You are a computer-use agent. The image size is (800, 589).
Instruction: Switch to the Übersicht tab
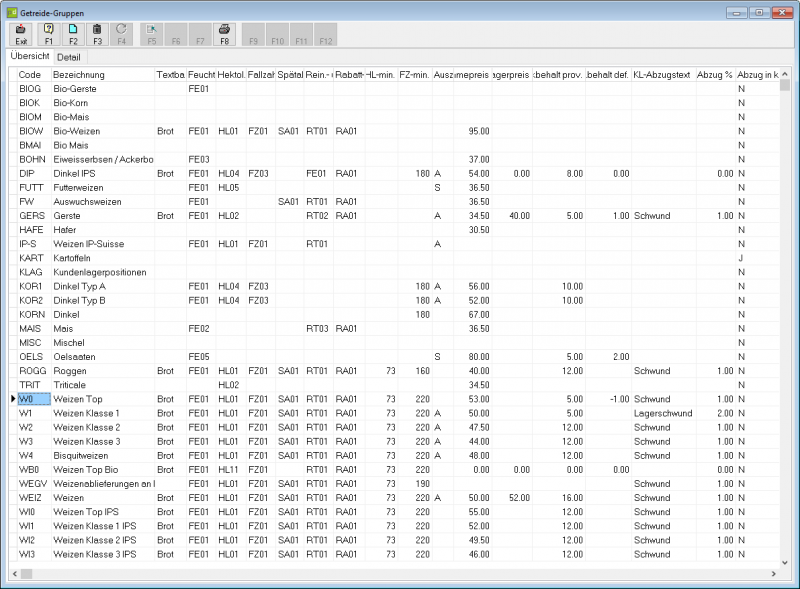pyautogui.click(x=30, y=56)
